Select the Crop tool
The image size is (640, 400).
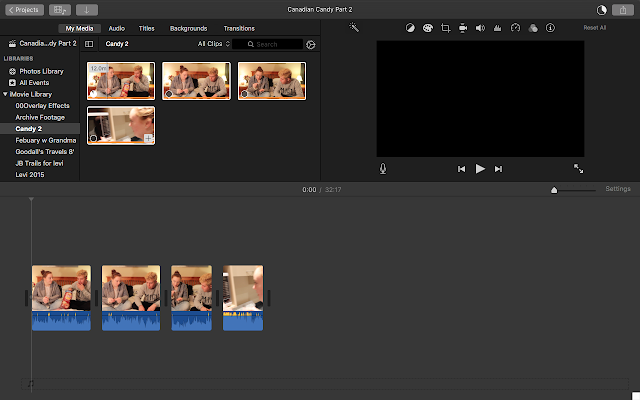[x=445, y=28]
